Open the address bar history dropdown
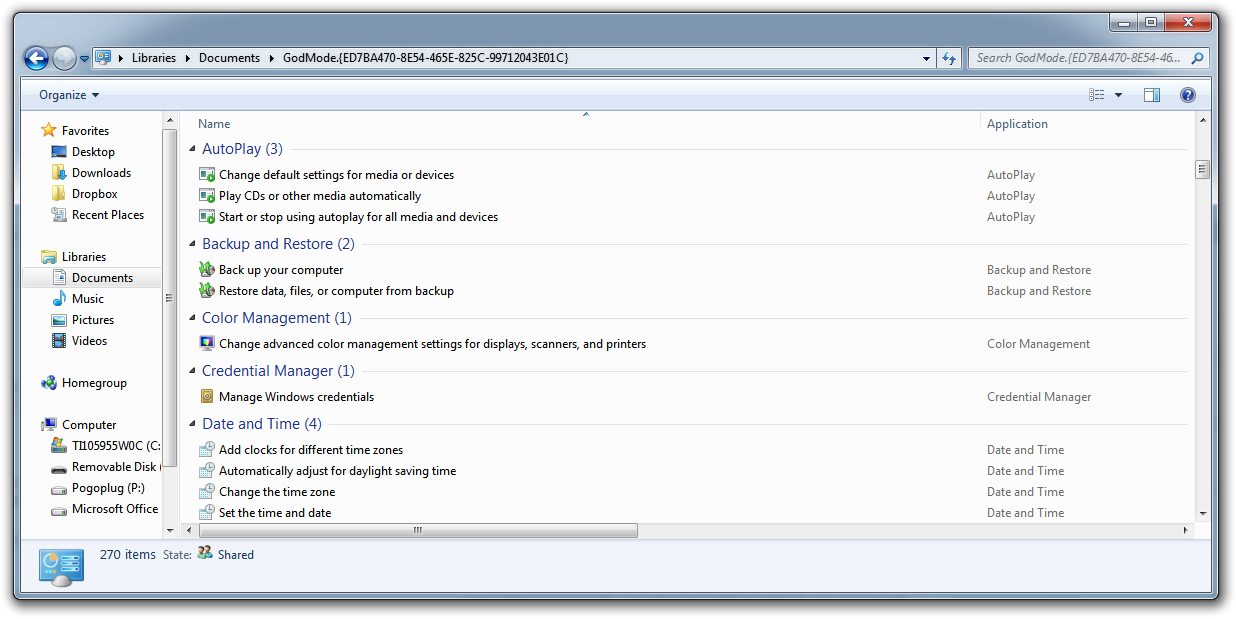This screenshot has width=1236, height=619. (x=926, y=58)
